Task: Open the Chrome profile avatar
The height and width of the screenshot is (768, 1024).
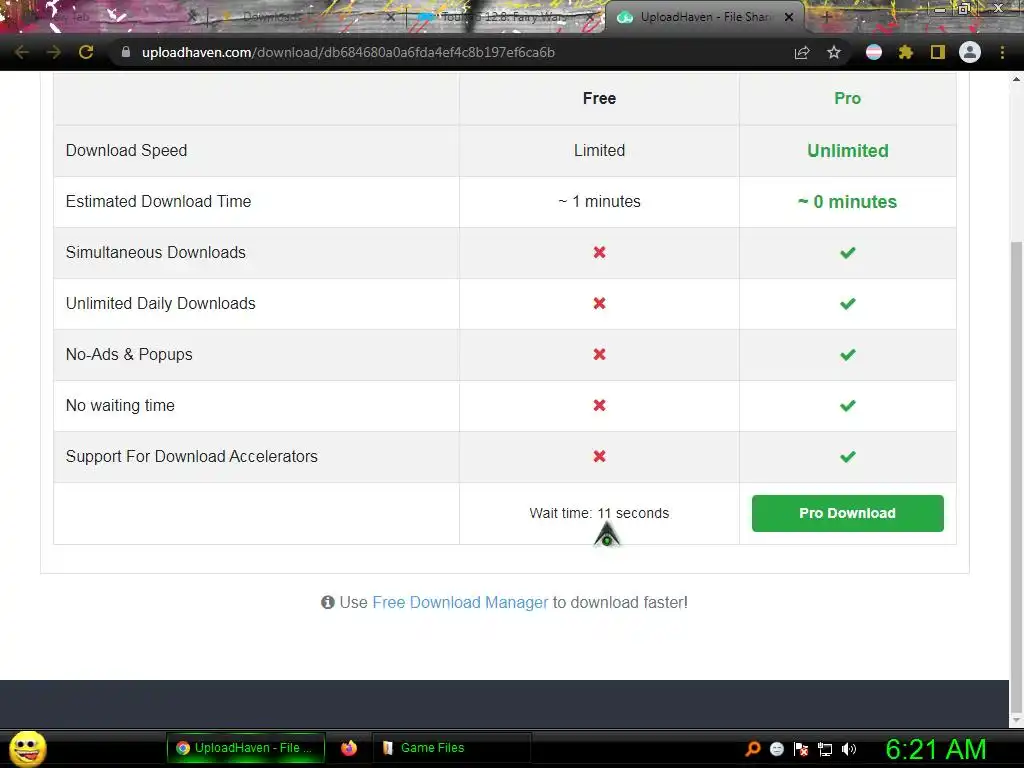Action: (970, 52)
